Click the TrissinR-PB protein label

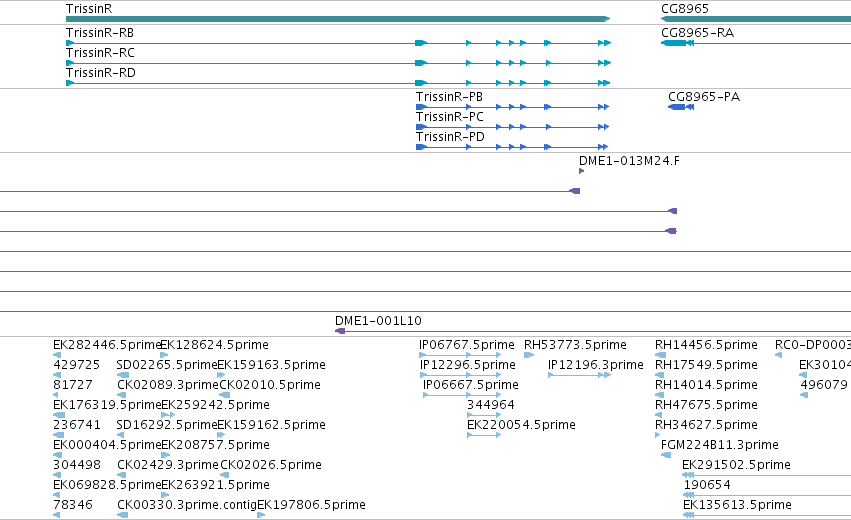coord(449,97)
